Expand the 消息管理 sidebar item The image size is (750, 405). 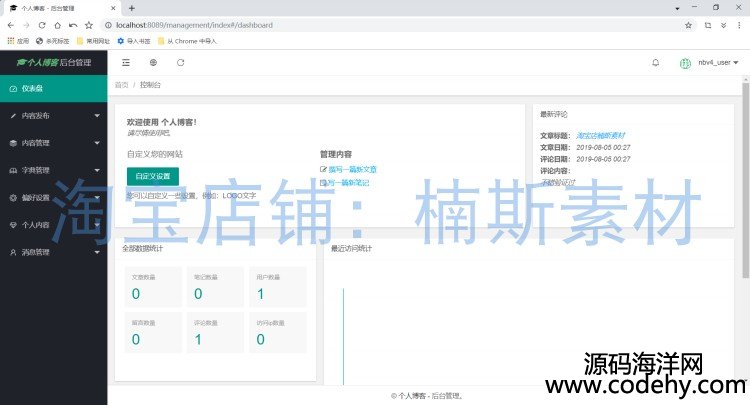[x=54, y=252]
